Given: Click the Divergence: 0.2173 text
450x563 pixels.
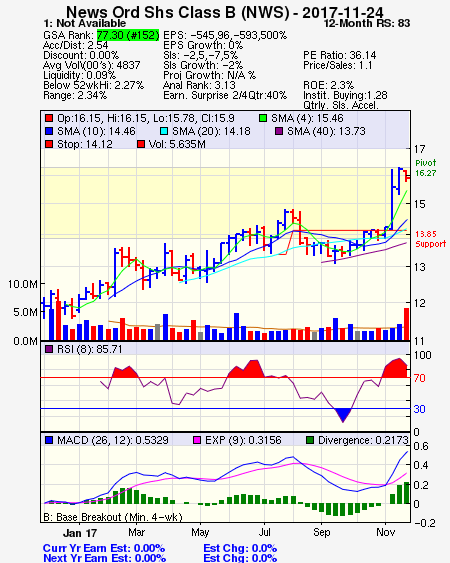Looking at the screenshot, I should coord(363,440).
